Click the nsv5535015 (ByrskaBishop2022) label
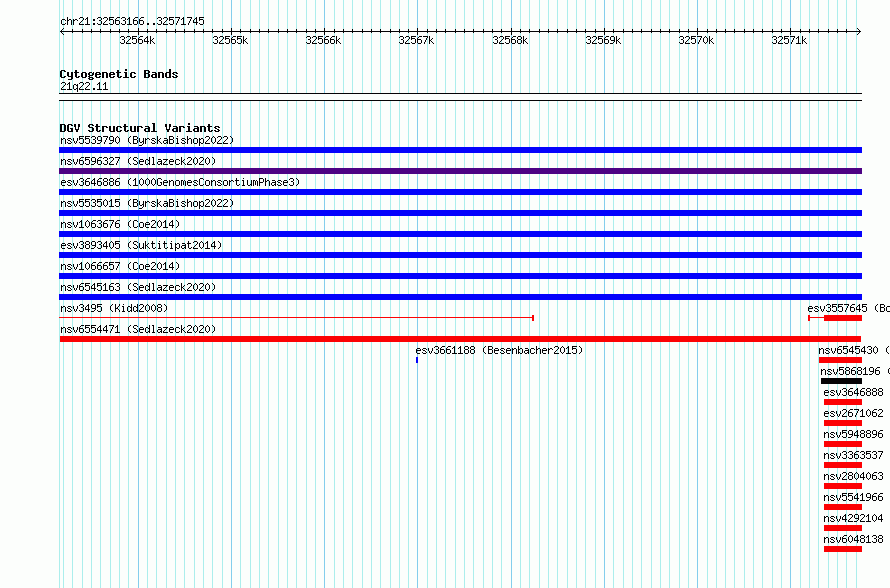The width and height of the screenshot is (890, 588). pos(147,203)
